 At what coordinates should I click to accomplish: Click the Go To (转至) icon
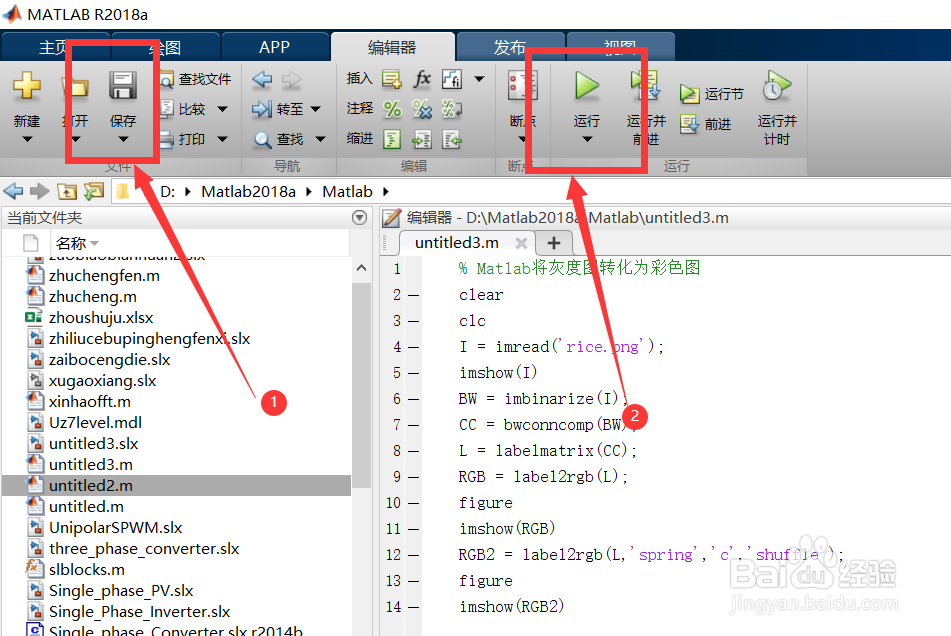(x=262, y=109)
